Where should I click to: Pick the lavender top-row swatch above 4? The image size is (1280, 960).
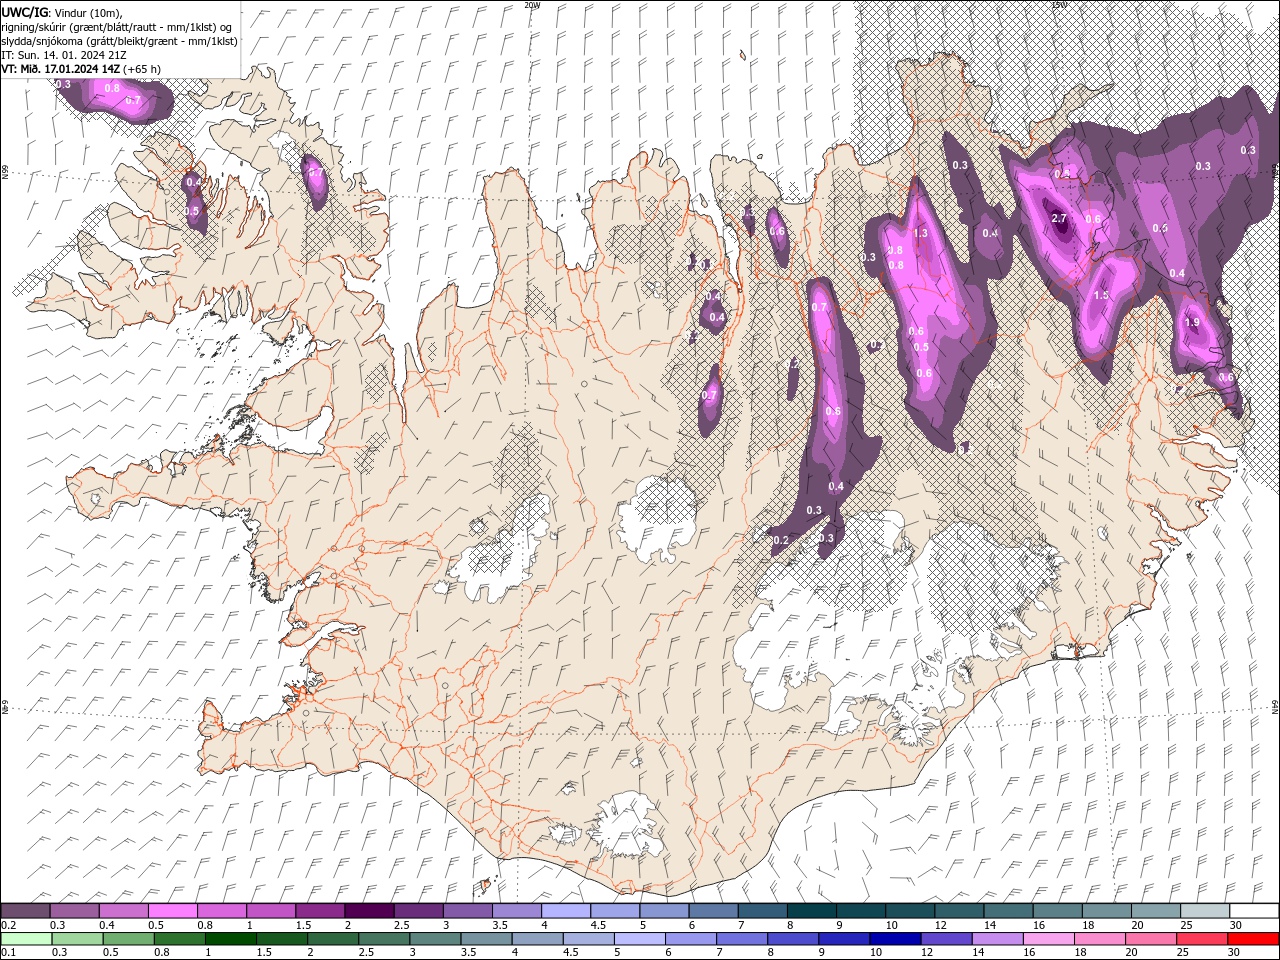pos(564,911)
